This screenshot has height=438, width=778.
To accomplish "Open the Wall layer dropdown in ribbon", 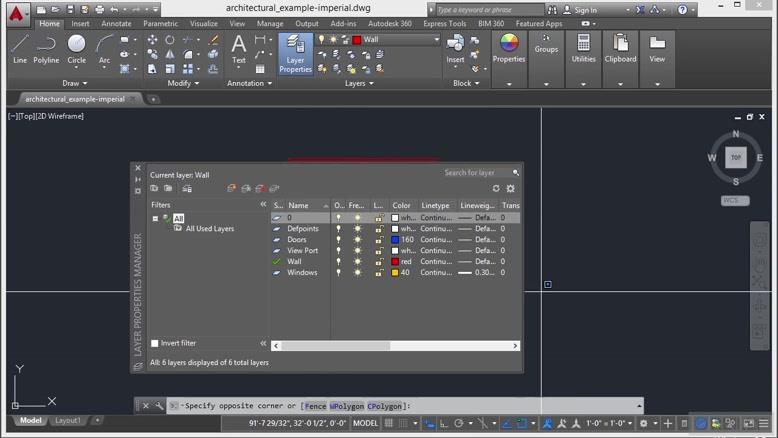I will pos(437,40).
